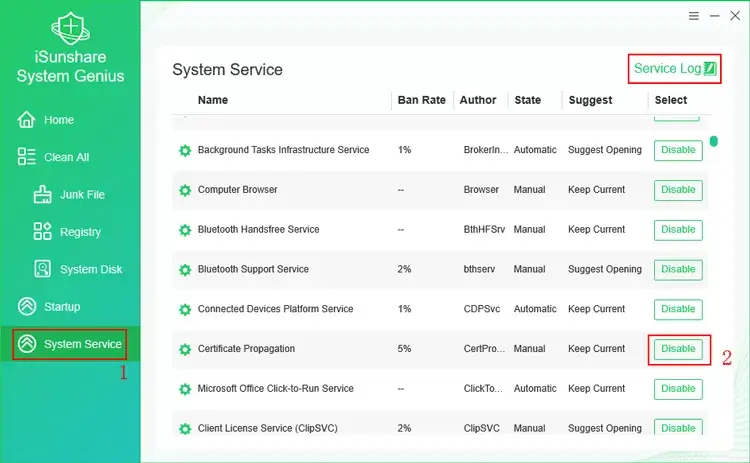Select Clean All in the sidebar
Viewport: 750px width, 463px height.
coord(66,157)
